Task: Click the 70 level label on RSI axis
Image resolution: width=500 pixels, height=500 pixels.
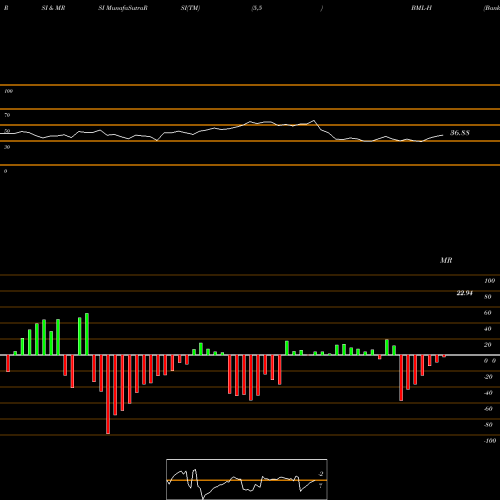Action: coord(7,115)
